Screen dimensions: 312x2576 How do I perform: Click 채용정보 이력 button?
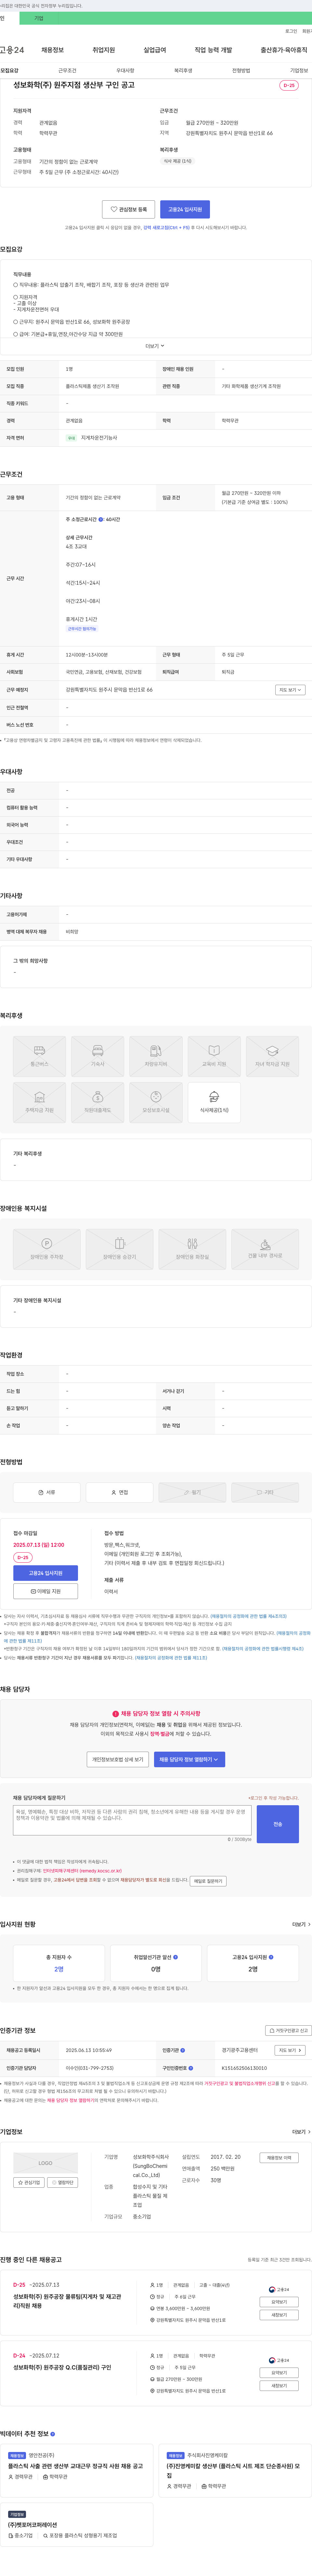pyautogui.click(x=279, y=2158)
